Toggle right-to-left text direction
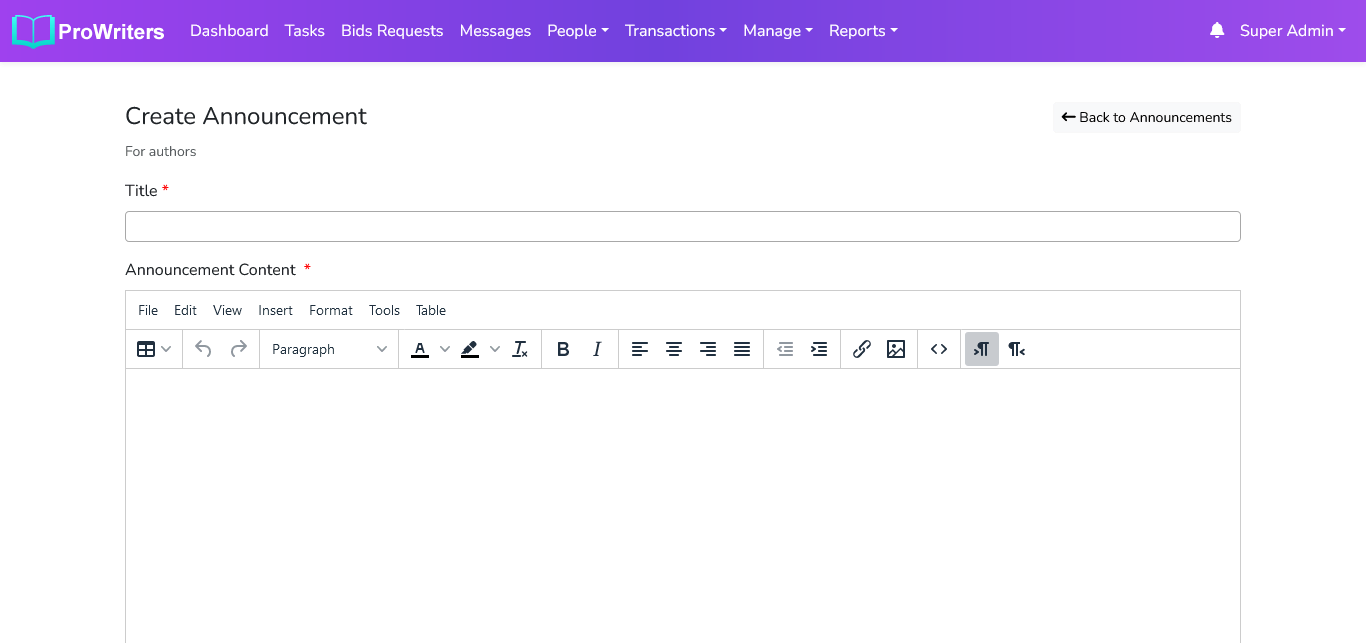 [x=1016, y=349]
